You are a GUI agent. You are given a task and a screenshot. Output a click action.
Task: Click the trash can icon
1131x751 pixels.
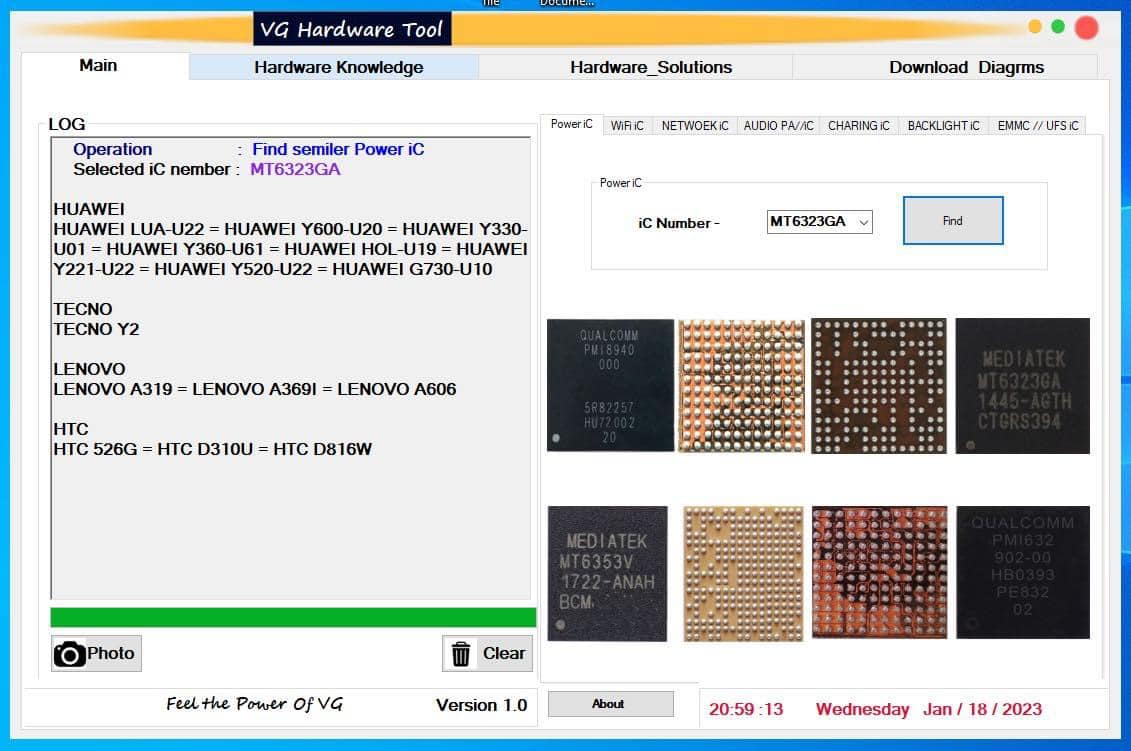461,654
